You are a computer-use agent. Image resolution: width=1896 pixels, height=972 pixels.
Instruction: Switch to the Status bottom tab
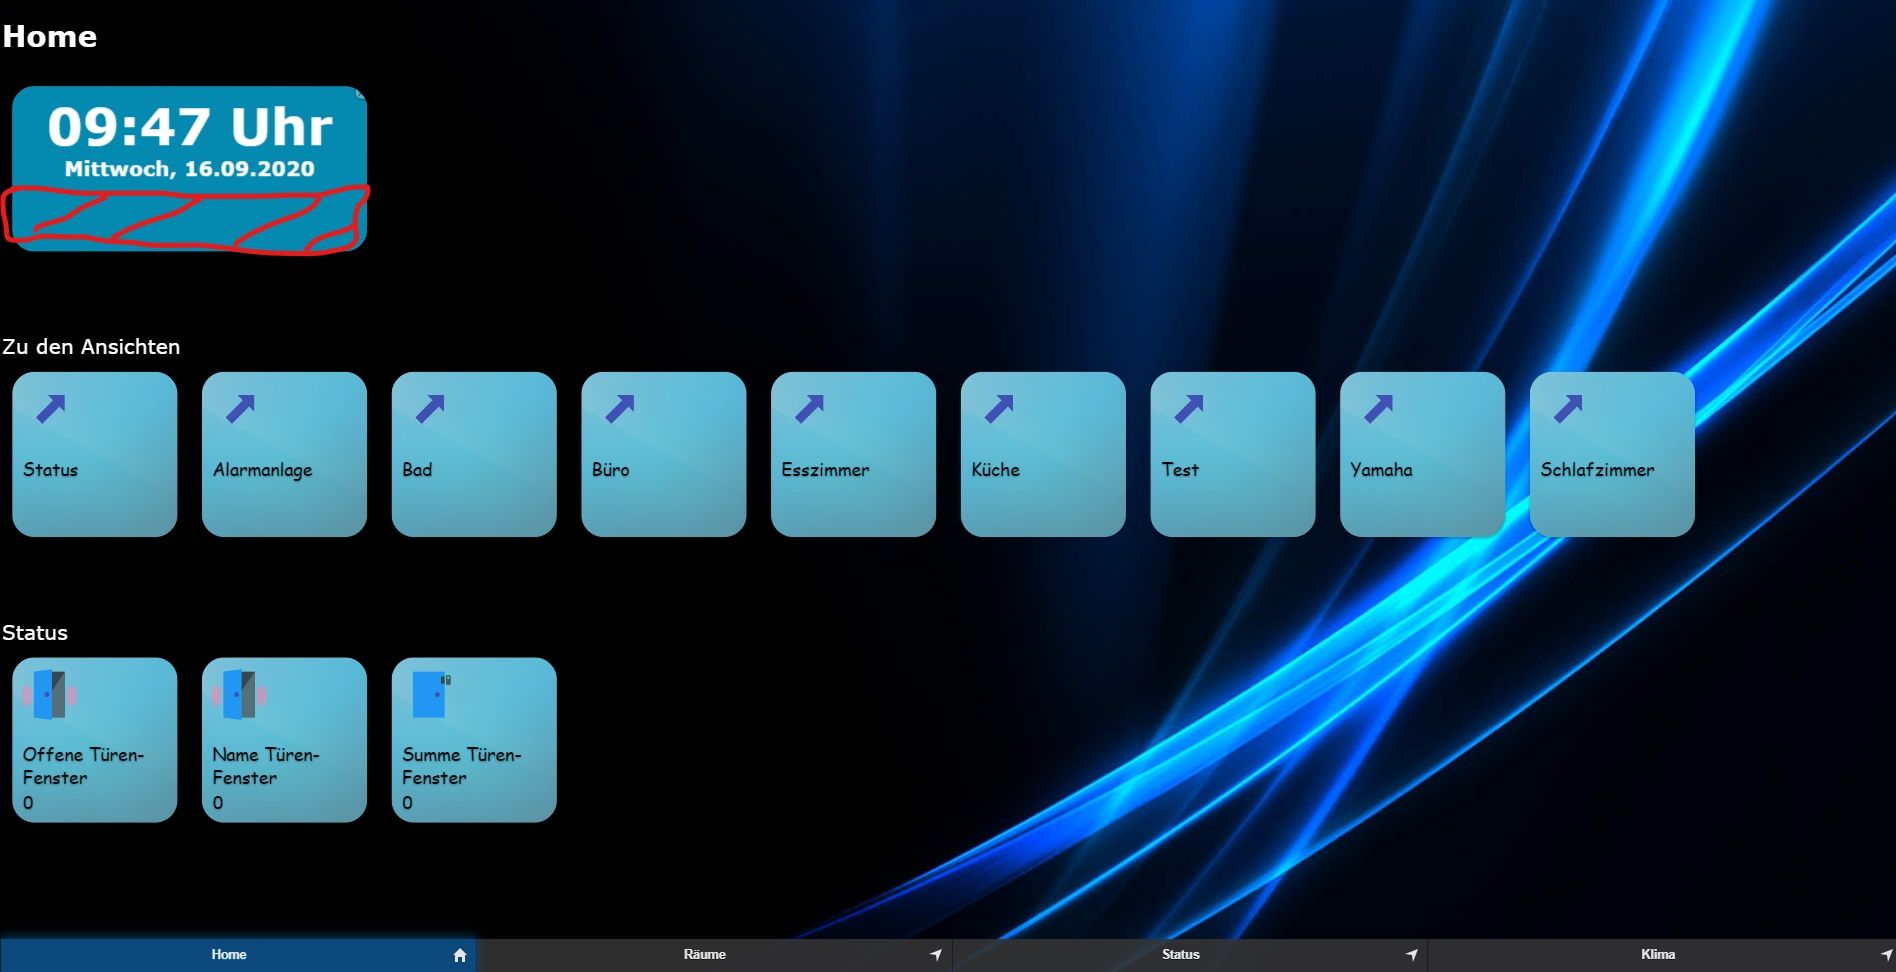pos(1189,955)
